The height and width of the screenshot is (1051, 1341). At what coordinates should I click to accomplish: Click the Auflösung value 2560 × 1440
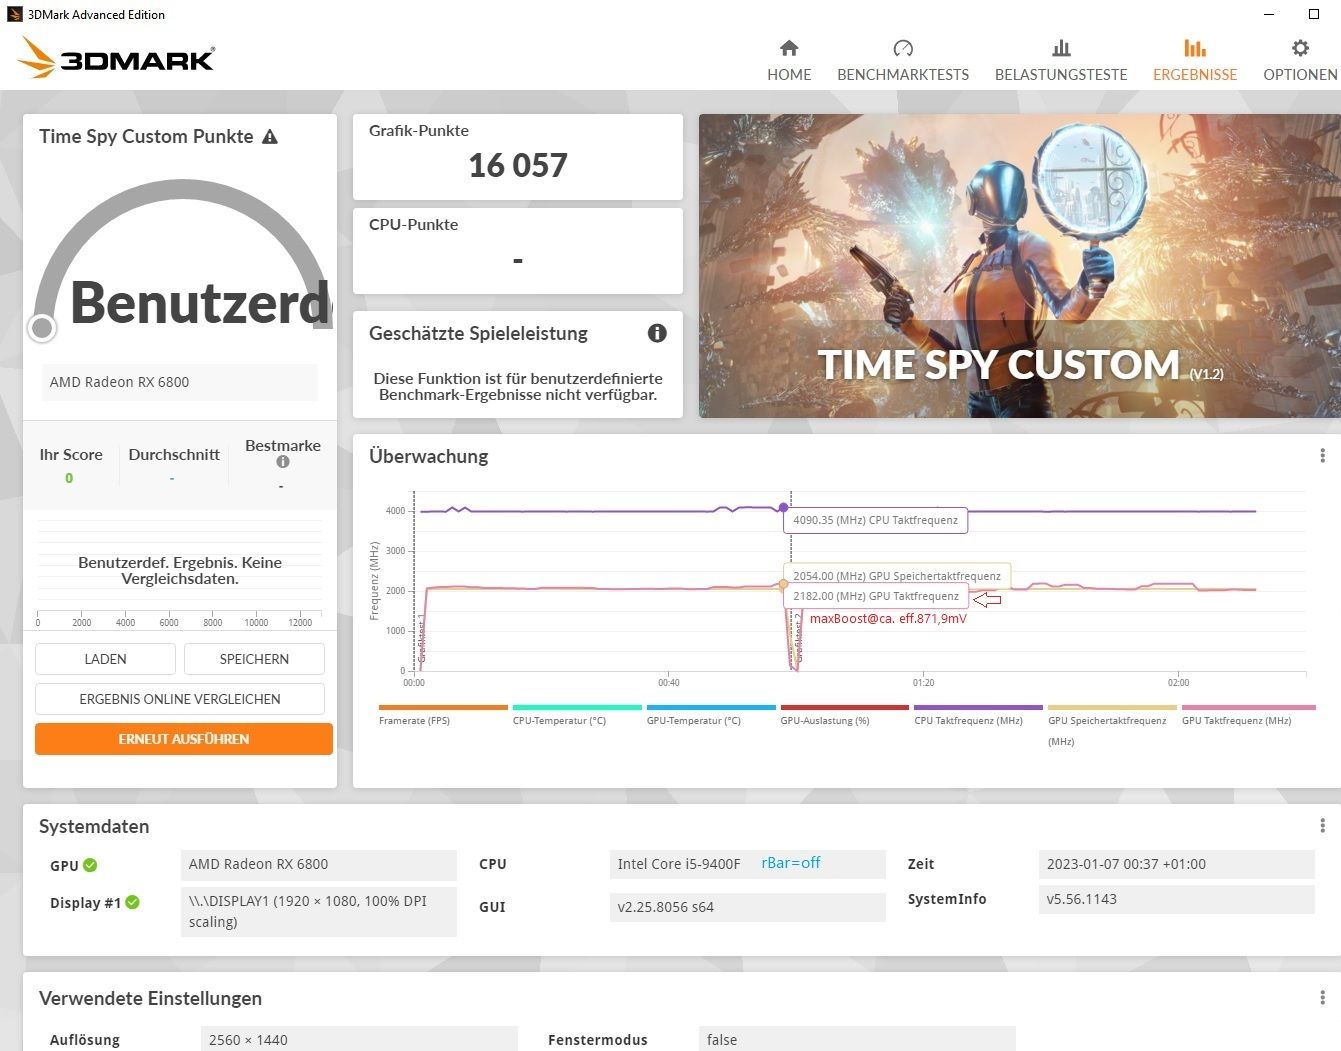(x=359, y=1039)
